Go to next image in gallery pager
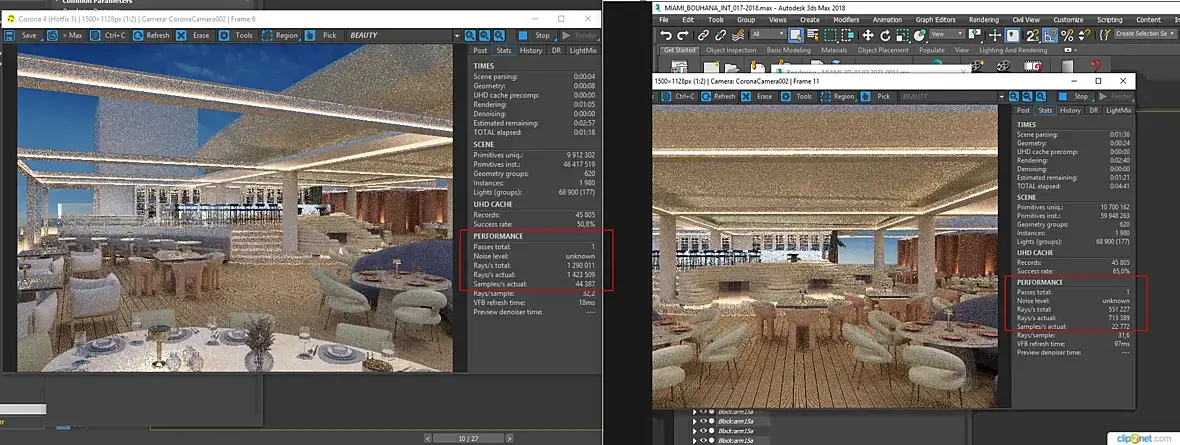Image resolution: width=1180 pixels, height=445 pixels. coord(509,438)
